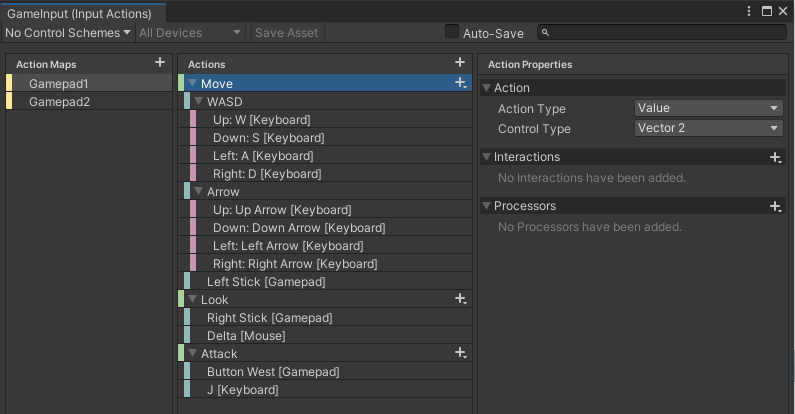The height and width of the screenshot is (414, 795).
Task: Open the window's three-dot options menu
Action: tap(750, 11)
